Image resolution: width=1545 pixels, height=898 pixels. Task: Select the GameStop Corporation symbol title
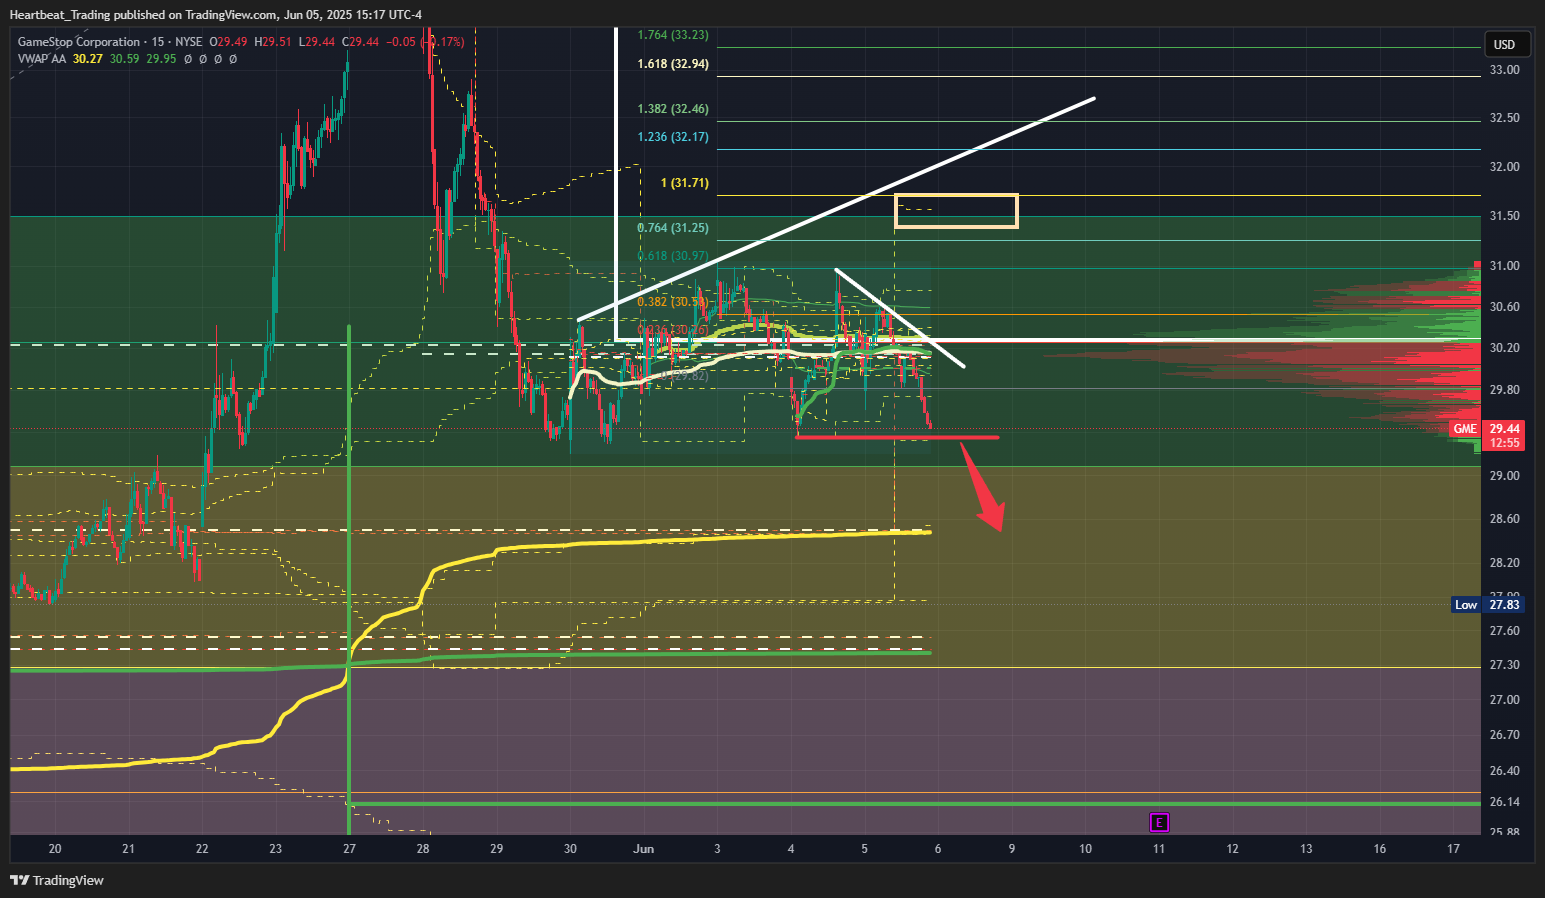click(x=79, y=42)
